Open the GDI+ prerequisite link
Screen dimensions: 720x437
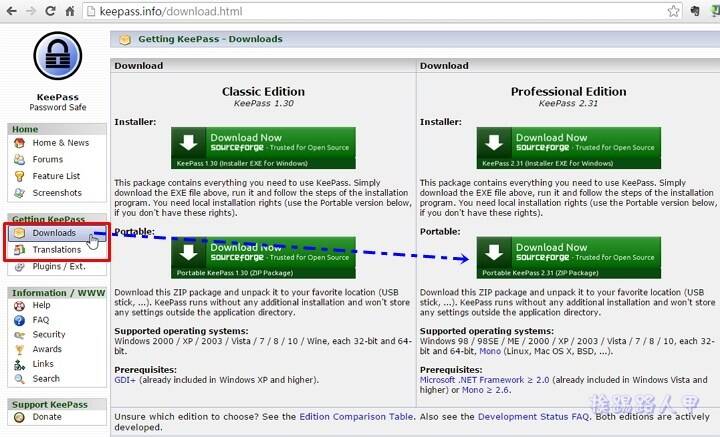point(125,380)
